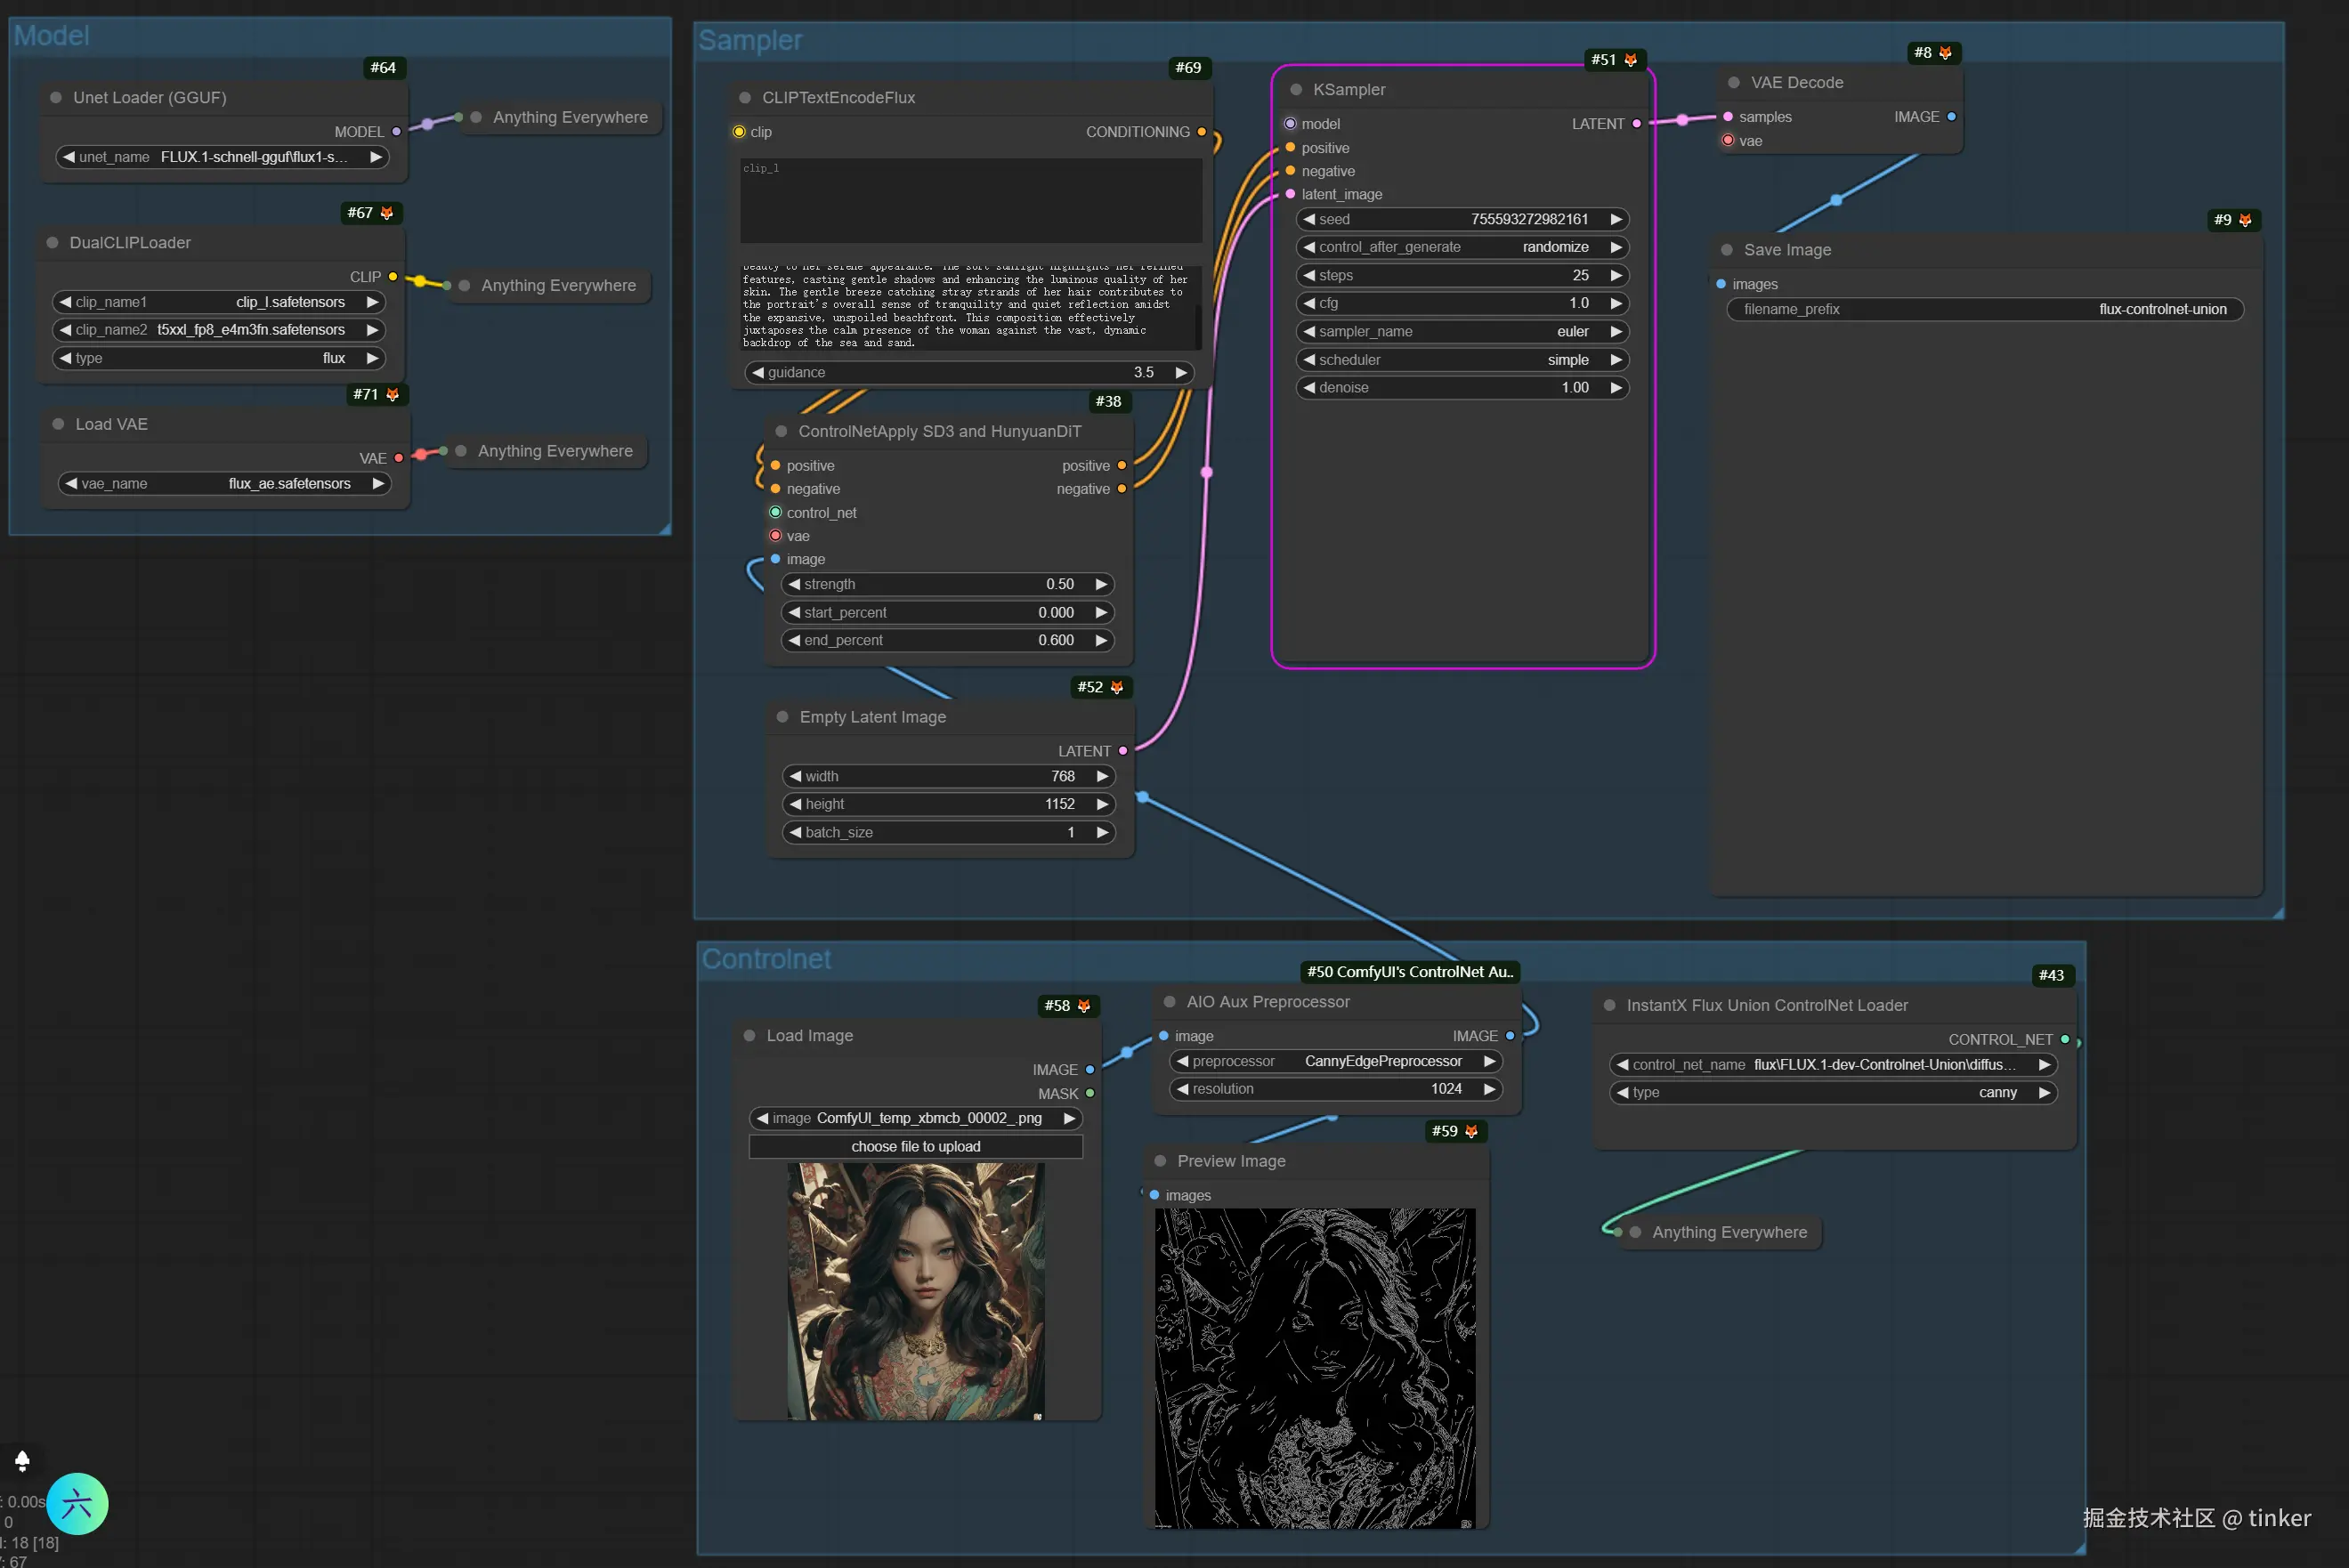This screenshot has width=2349, height=1568.
Task: Click the fox badge icon on Save Image #9
Action: pos(2245,220)
